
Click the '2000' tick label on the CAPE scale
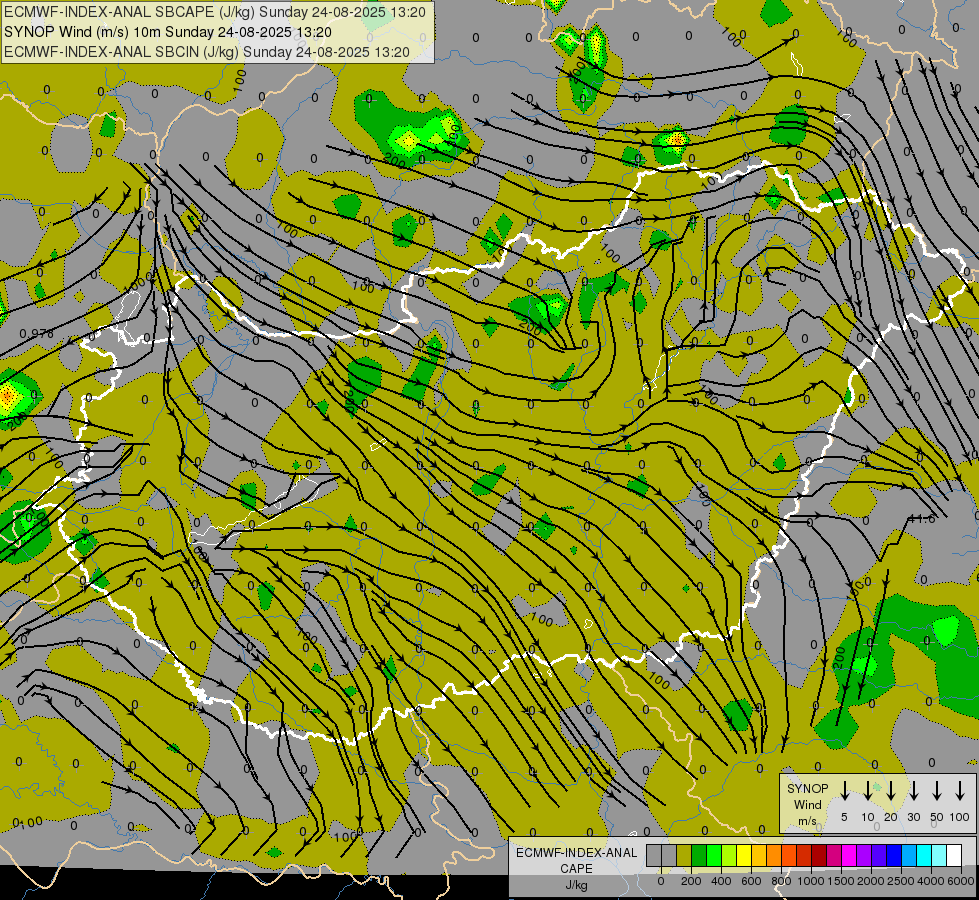pos(871,881)
